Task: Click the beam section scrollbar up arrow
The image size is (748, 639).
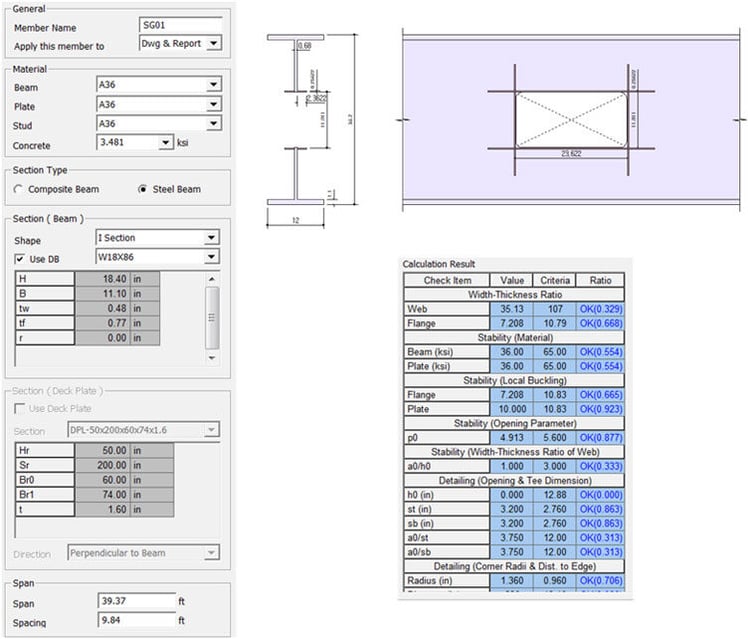Action: click(210, 278)
